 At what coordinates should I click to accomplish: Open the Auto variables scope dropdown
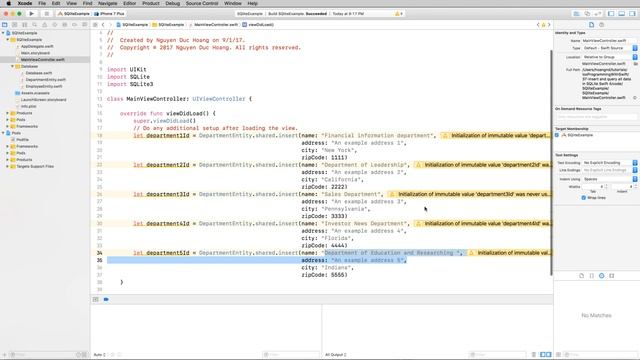click(100, 355)
